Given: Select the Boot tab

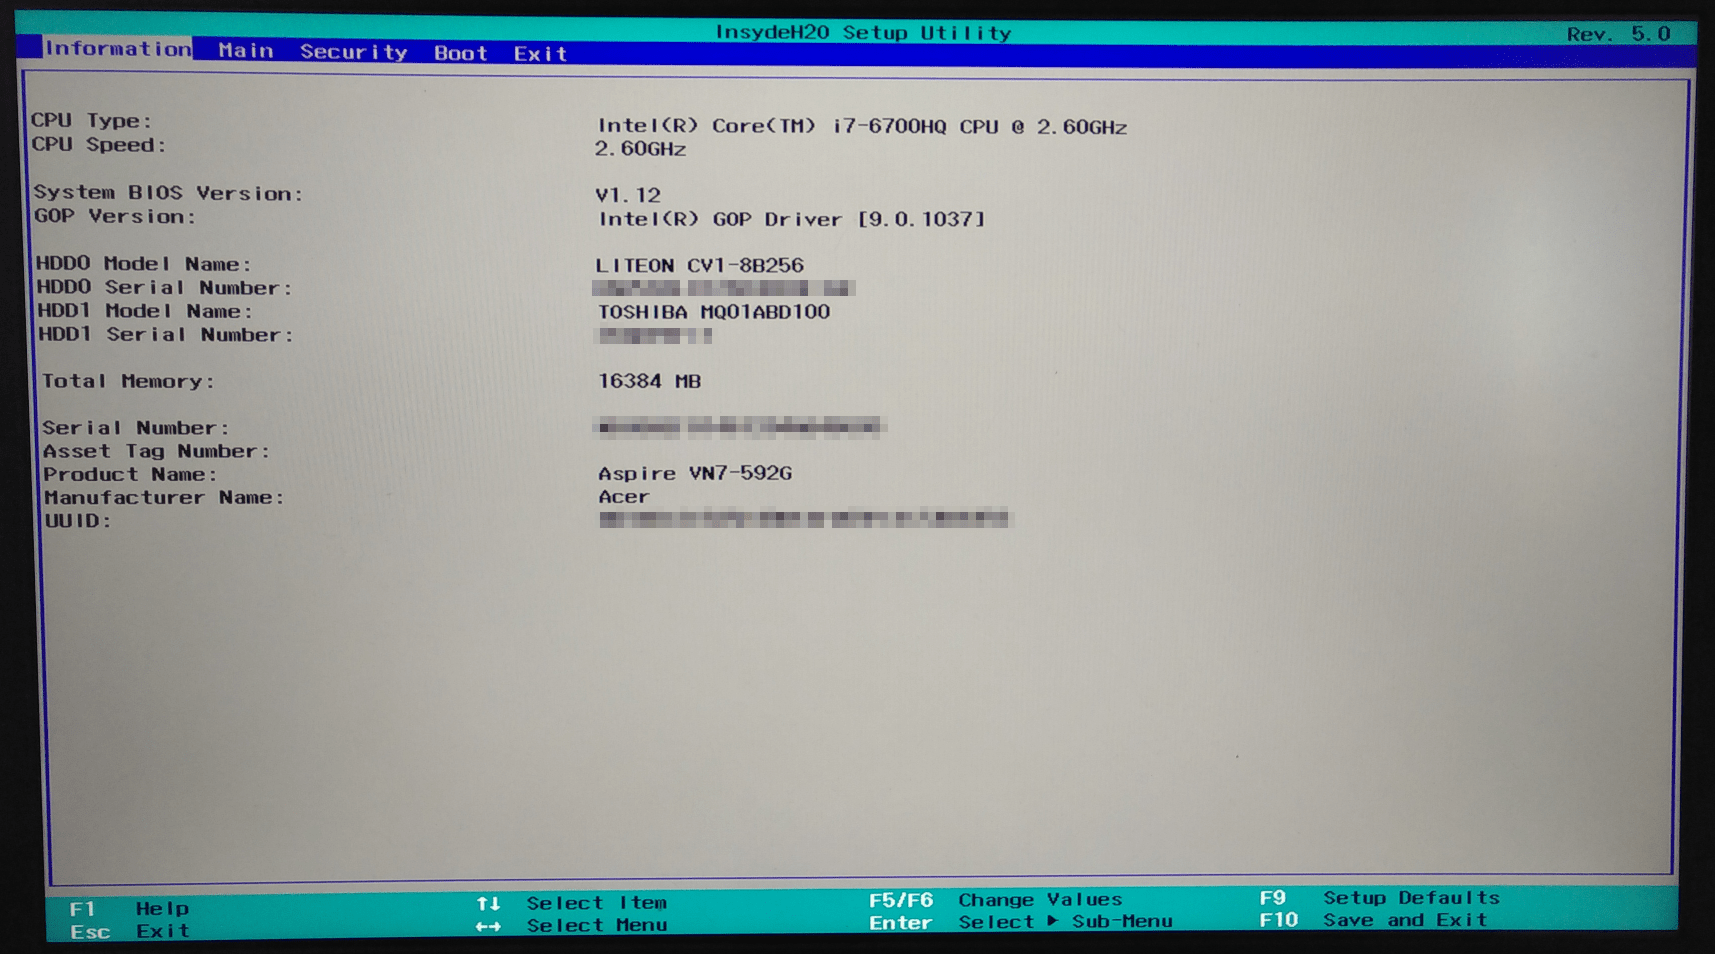Looking at the screenshot, I should tap(461, 53).
